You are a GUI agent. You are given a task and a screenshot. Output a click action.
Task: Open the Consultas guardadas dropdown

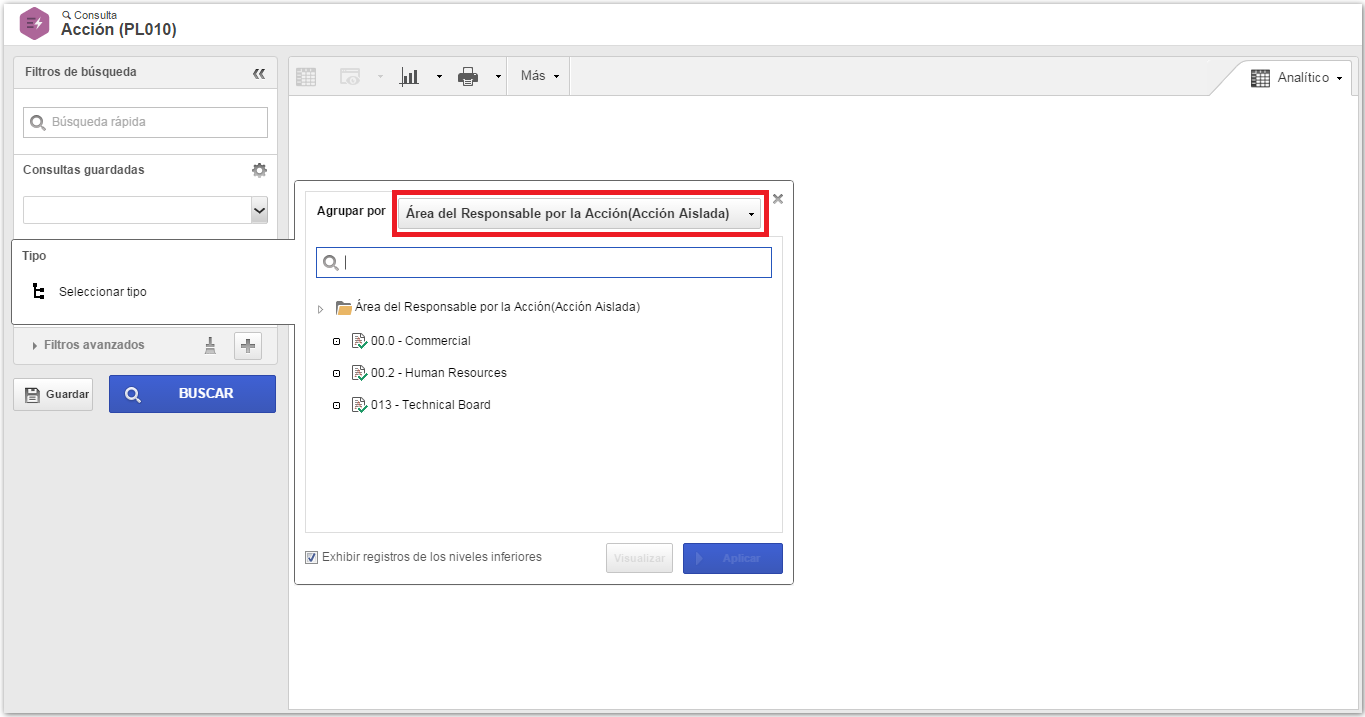coord(145,210)
